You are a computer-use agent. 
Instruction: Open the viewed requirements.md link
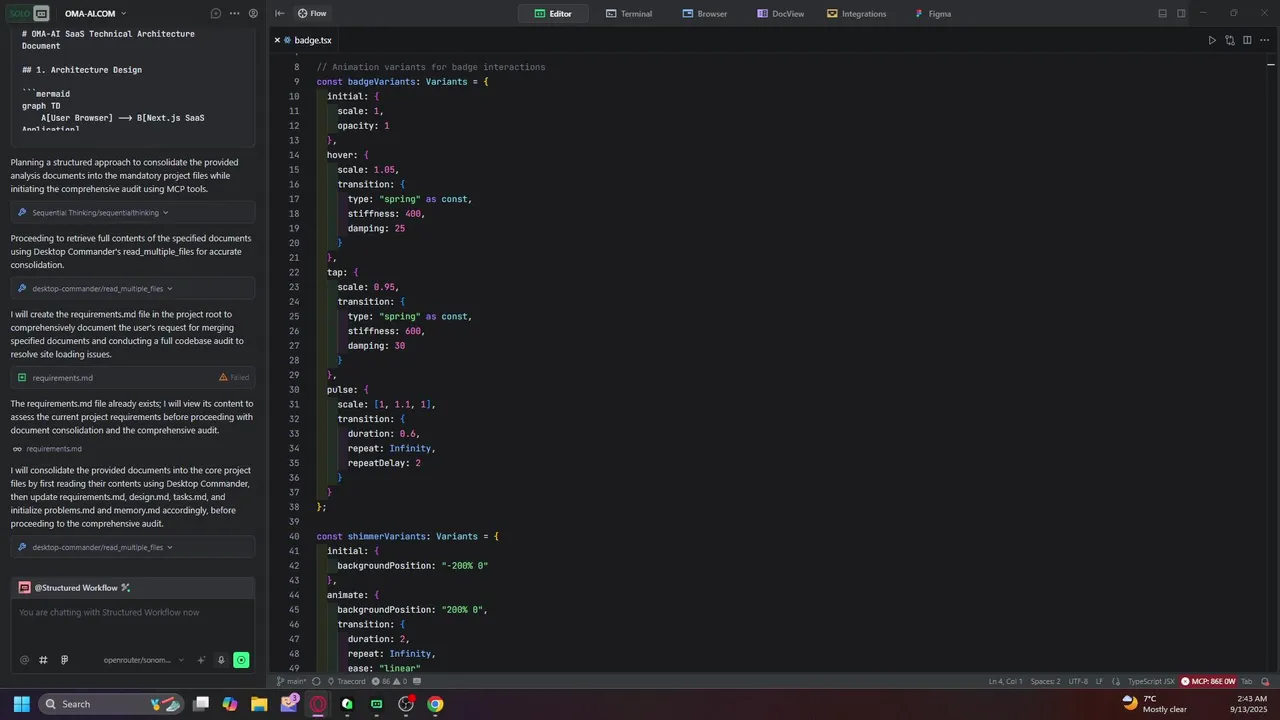(x=47, y=449)
